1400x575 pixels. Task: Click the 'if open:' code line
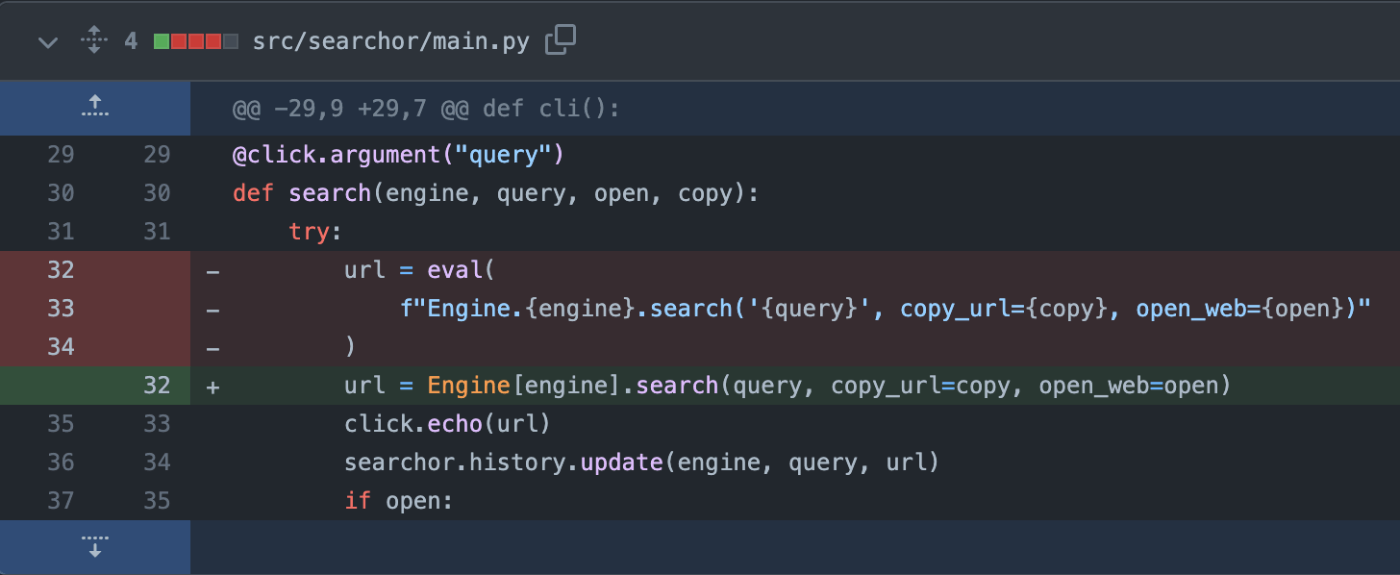point(399,500)
